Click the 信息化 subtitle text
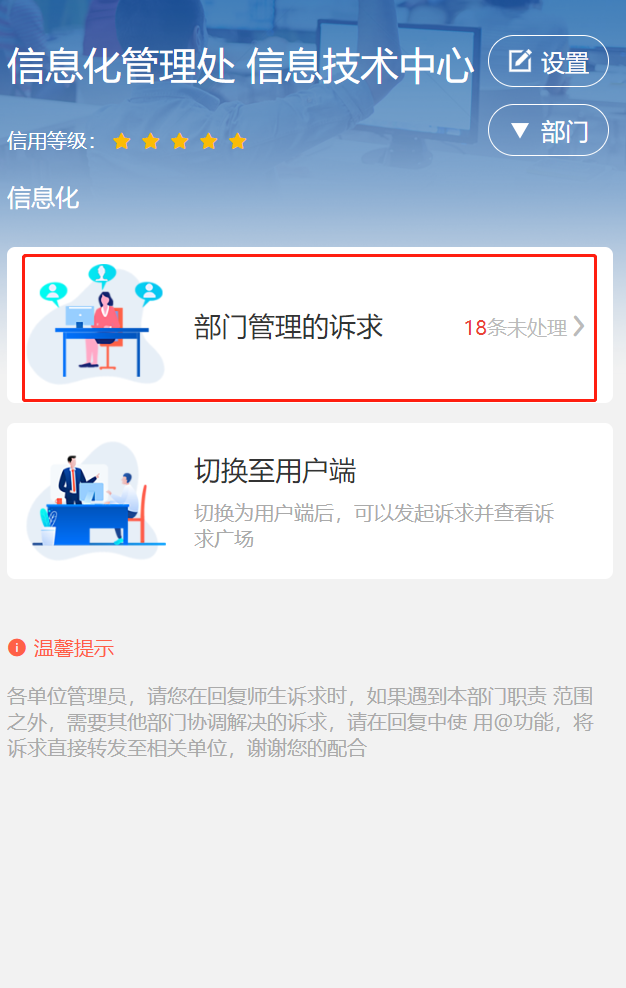This screenshot has height=988, width=626. [x=43, y=198]
